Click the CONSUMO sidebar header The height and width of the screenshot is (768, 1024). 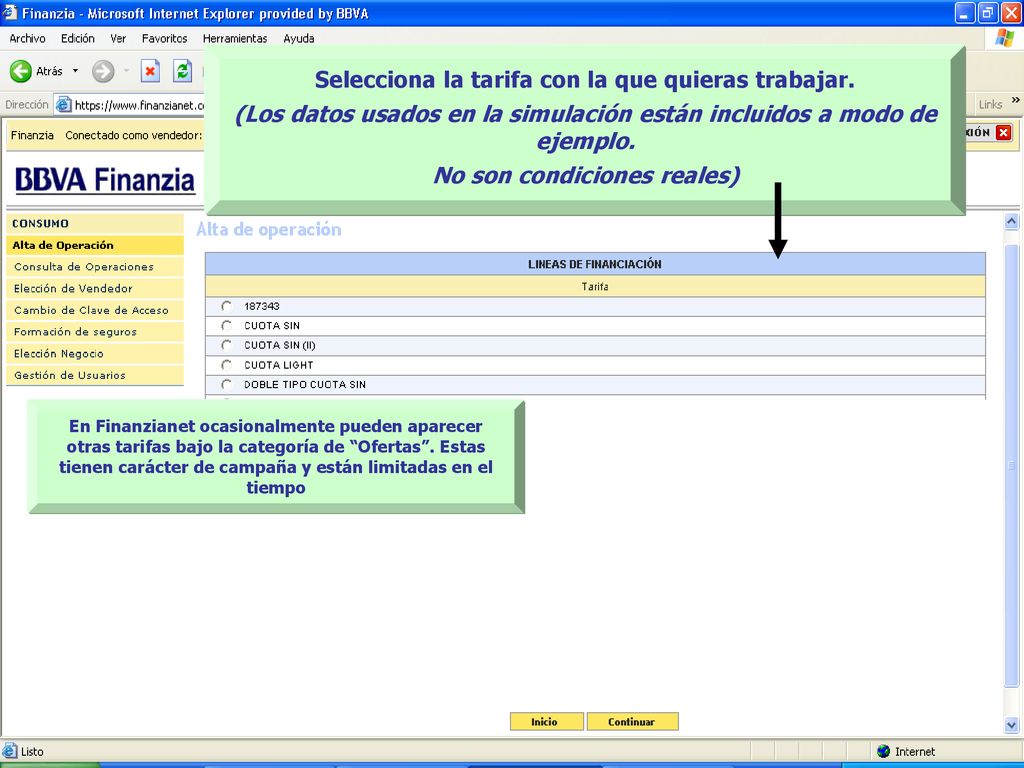point(95,223)
